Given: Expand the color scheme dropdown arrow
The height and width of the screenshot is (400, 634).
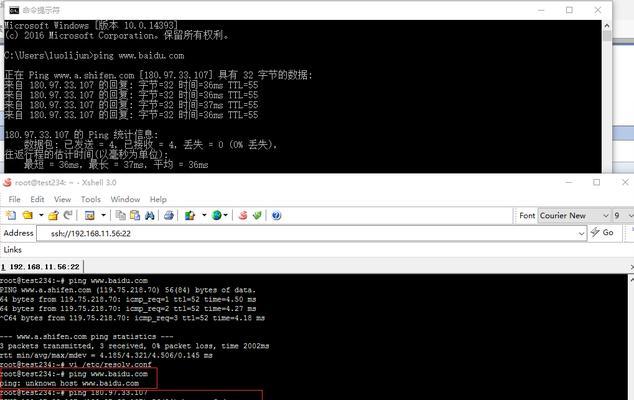Looking at the screenshot, I should click(204, 215).
